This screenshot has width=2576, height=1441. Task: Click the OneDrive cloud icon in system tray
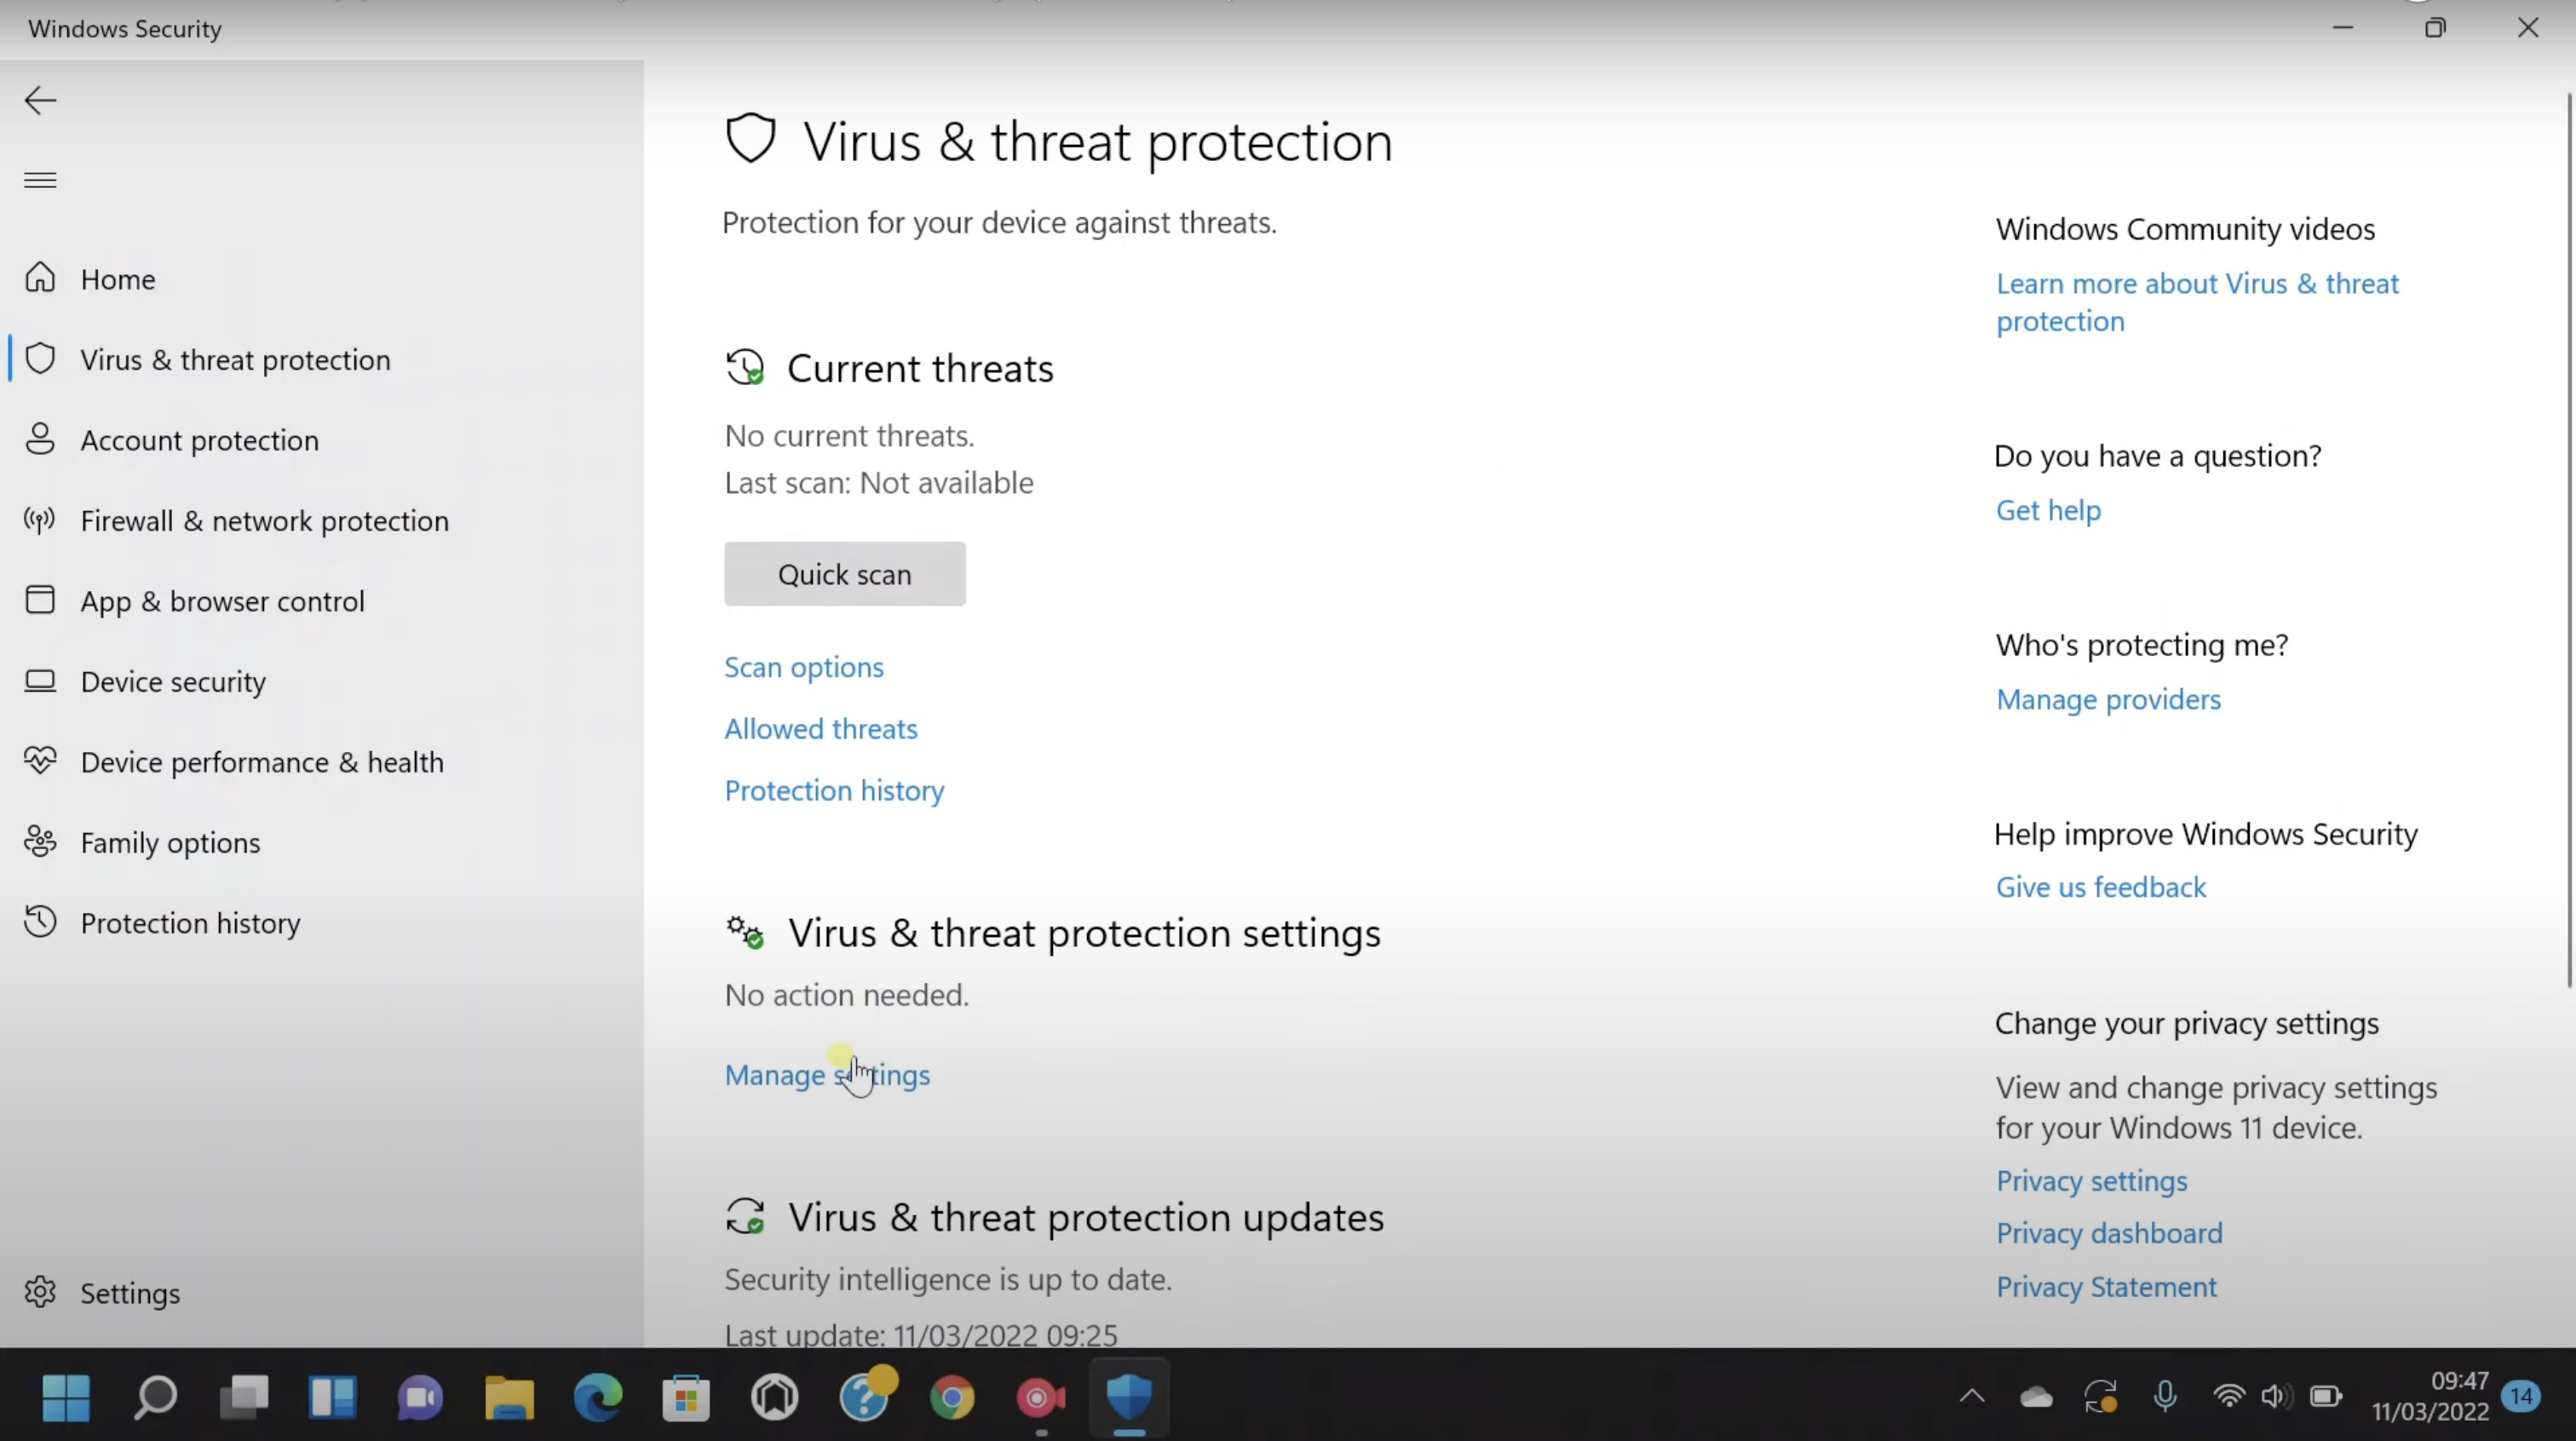[2035, 1398]
